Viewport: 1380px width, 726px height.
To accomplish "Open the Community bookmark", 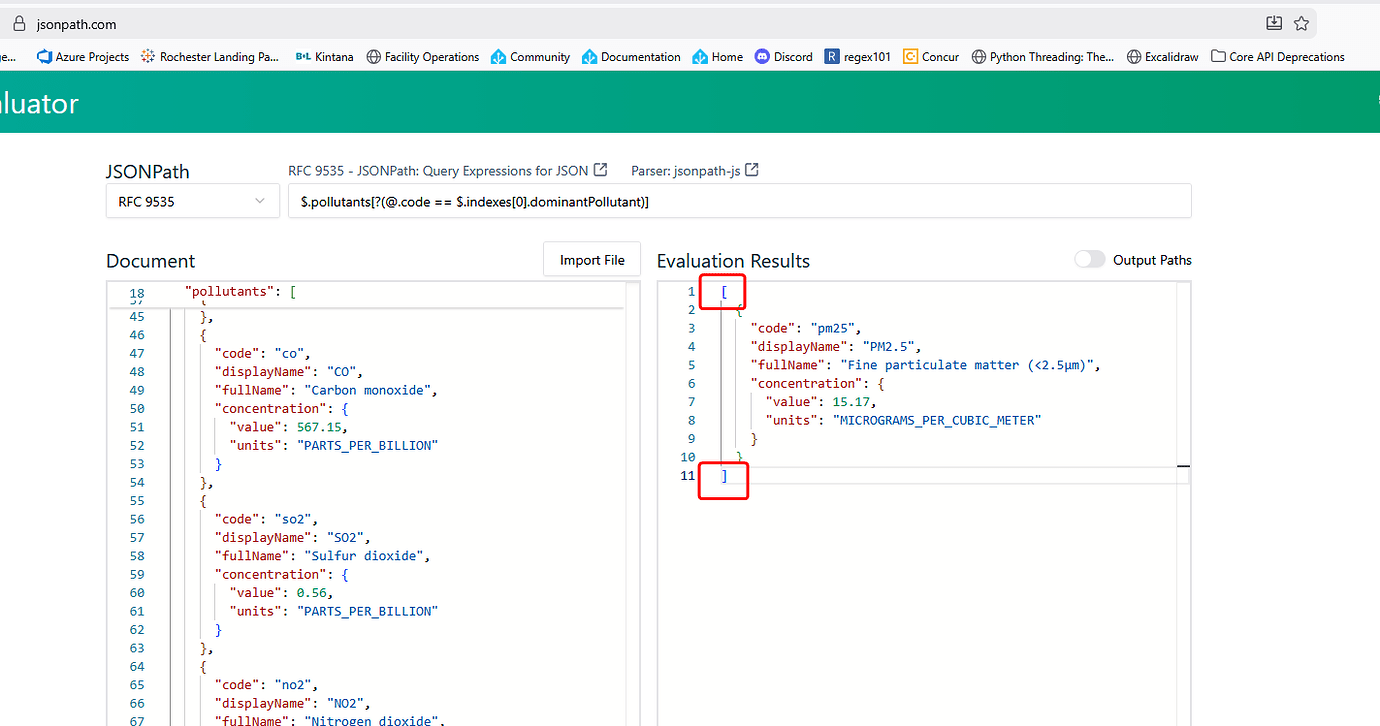I will coord(531,57).
